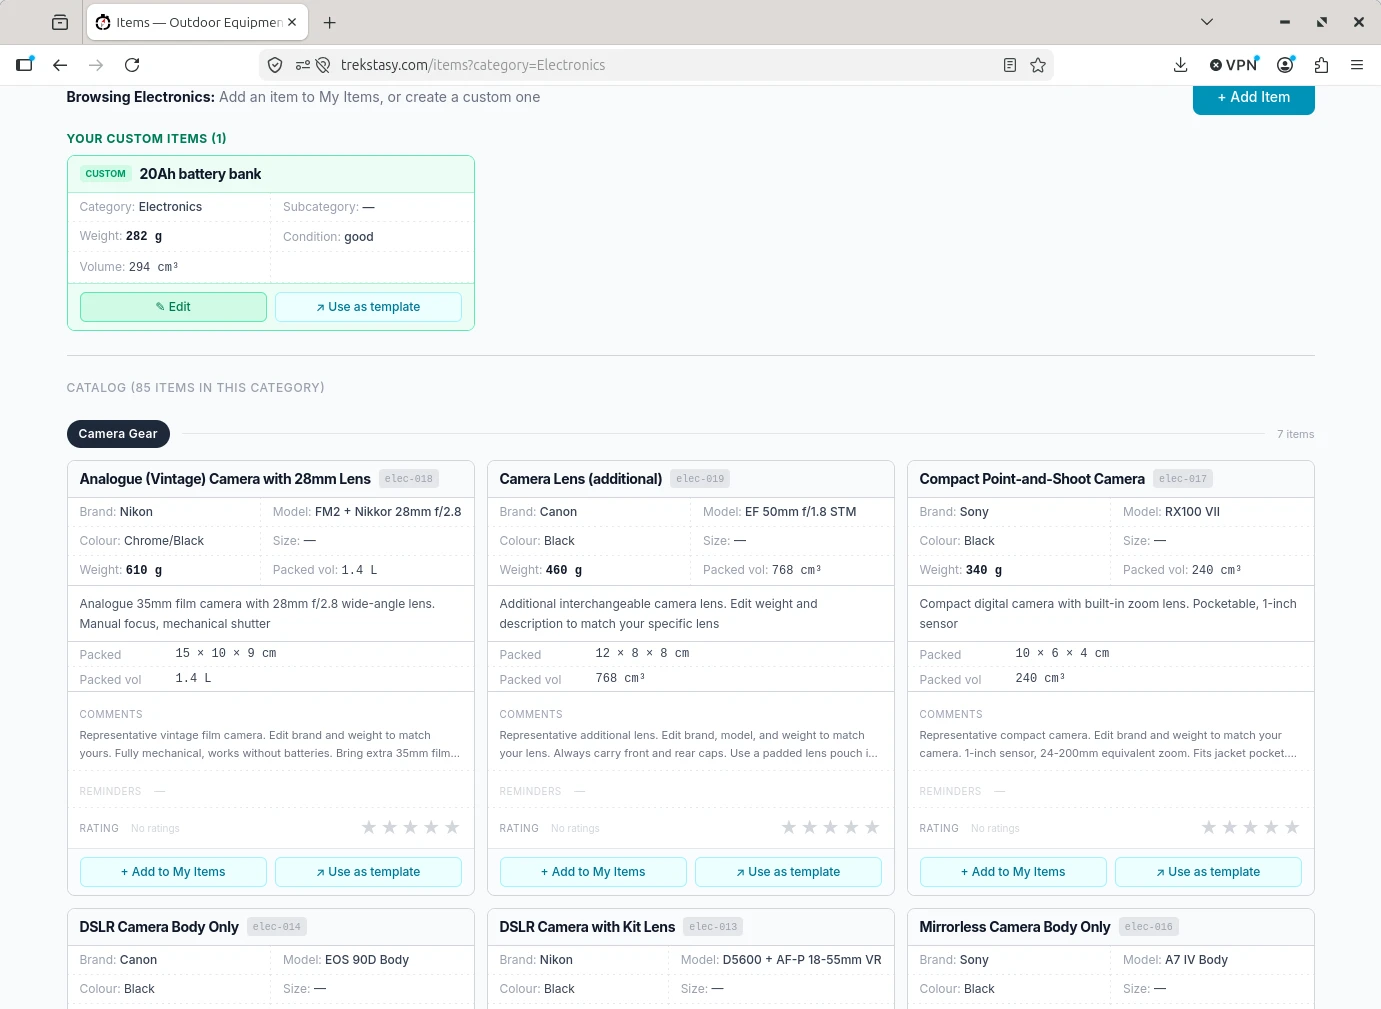Click the browser forward arrow
The height and width of the screenshot is (1009, 1381).
click(96, 65)
